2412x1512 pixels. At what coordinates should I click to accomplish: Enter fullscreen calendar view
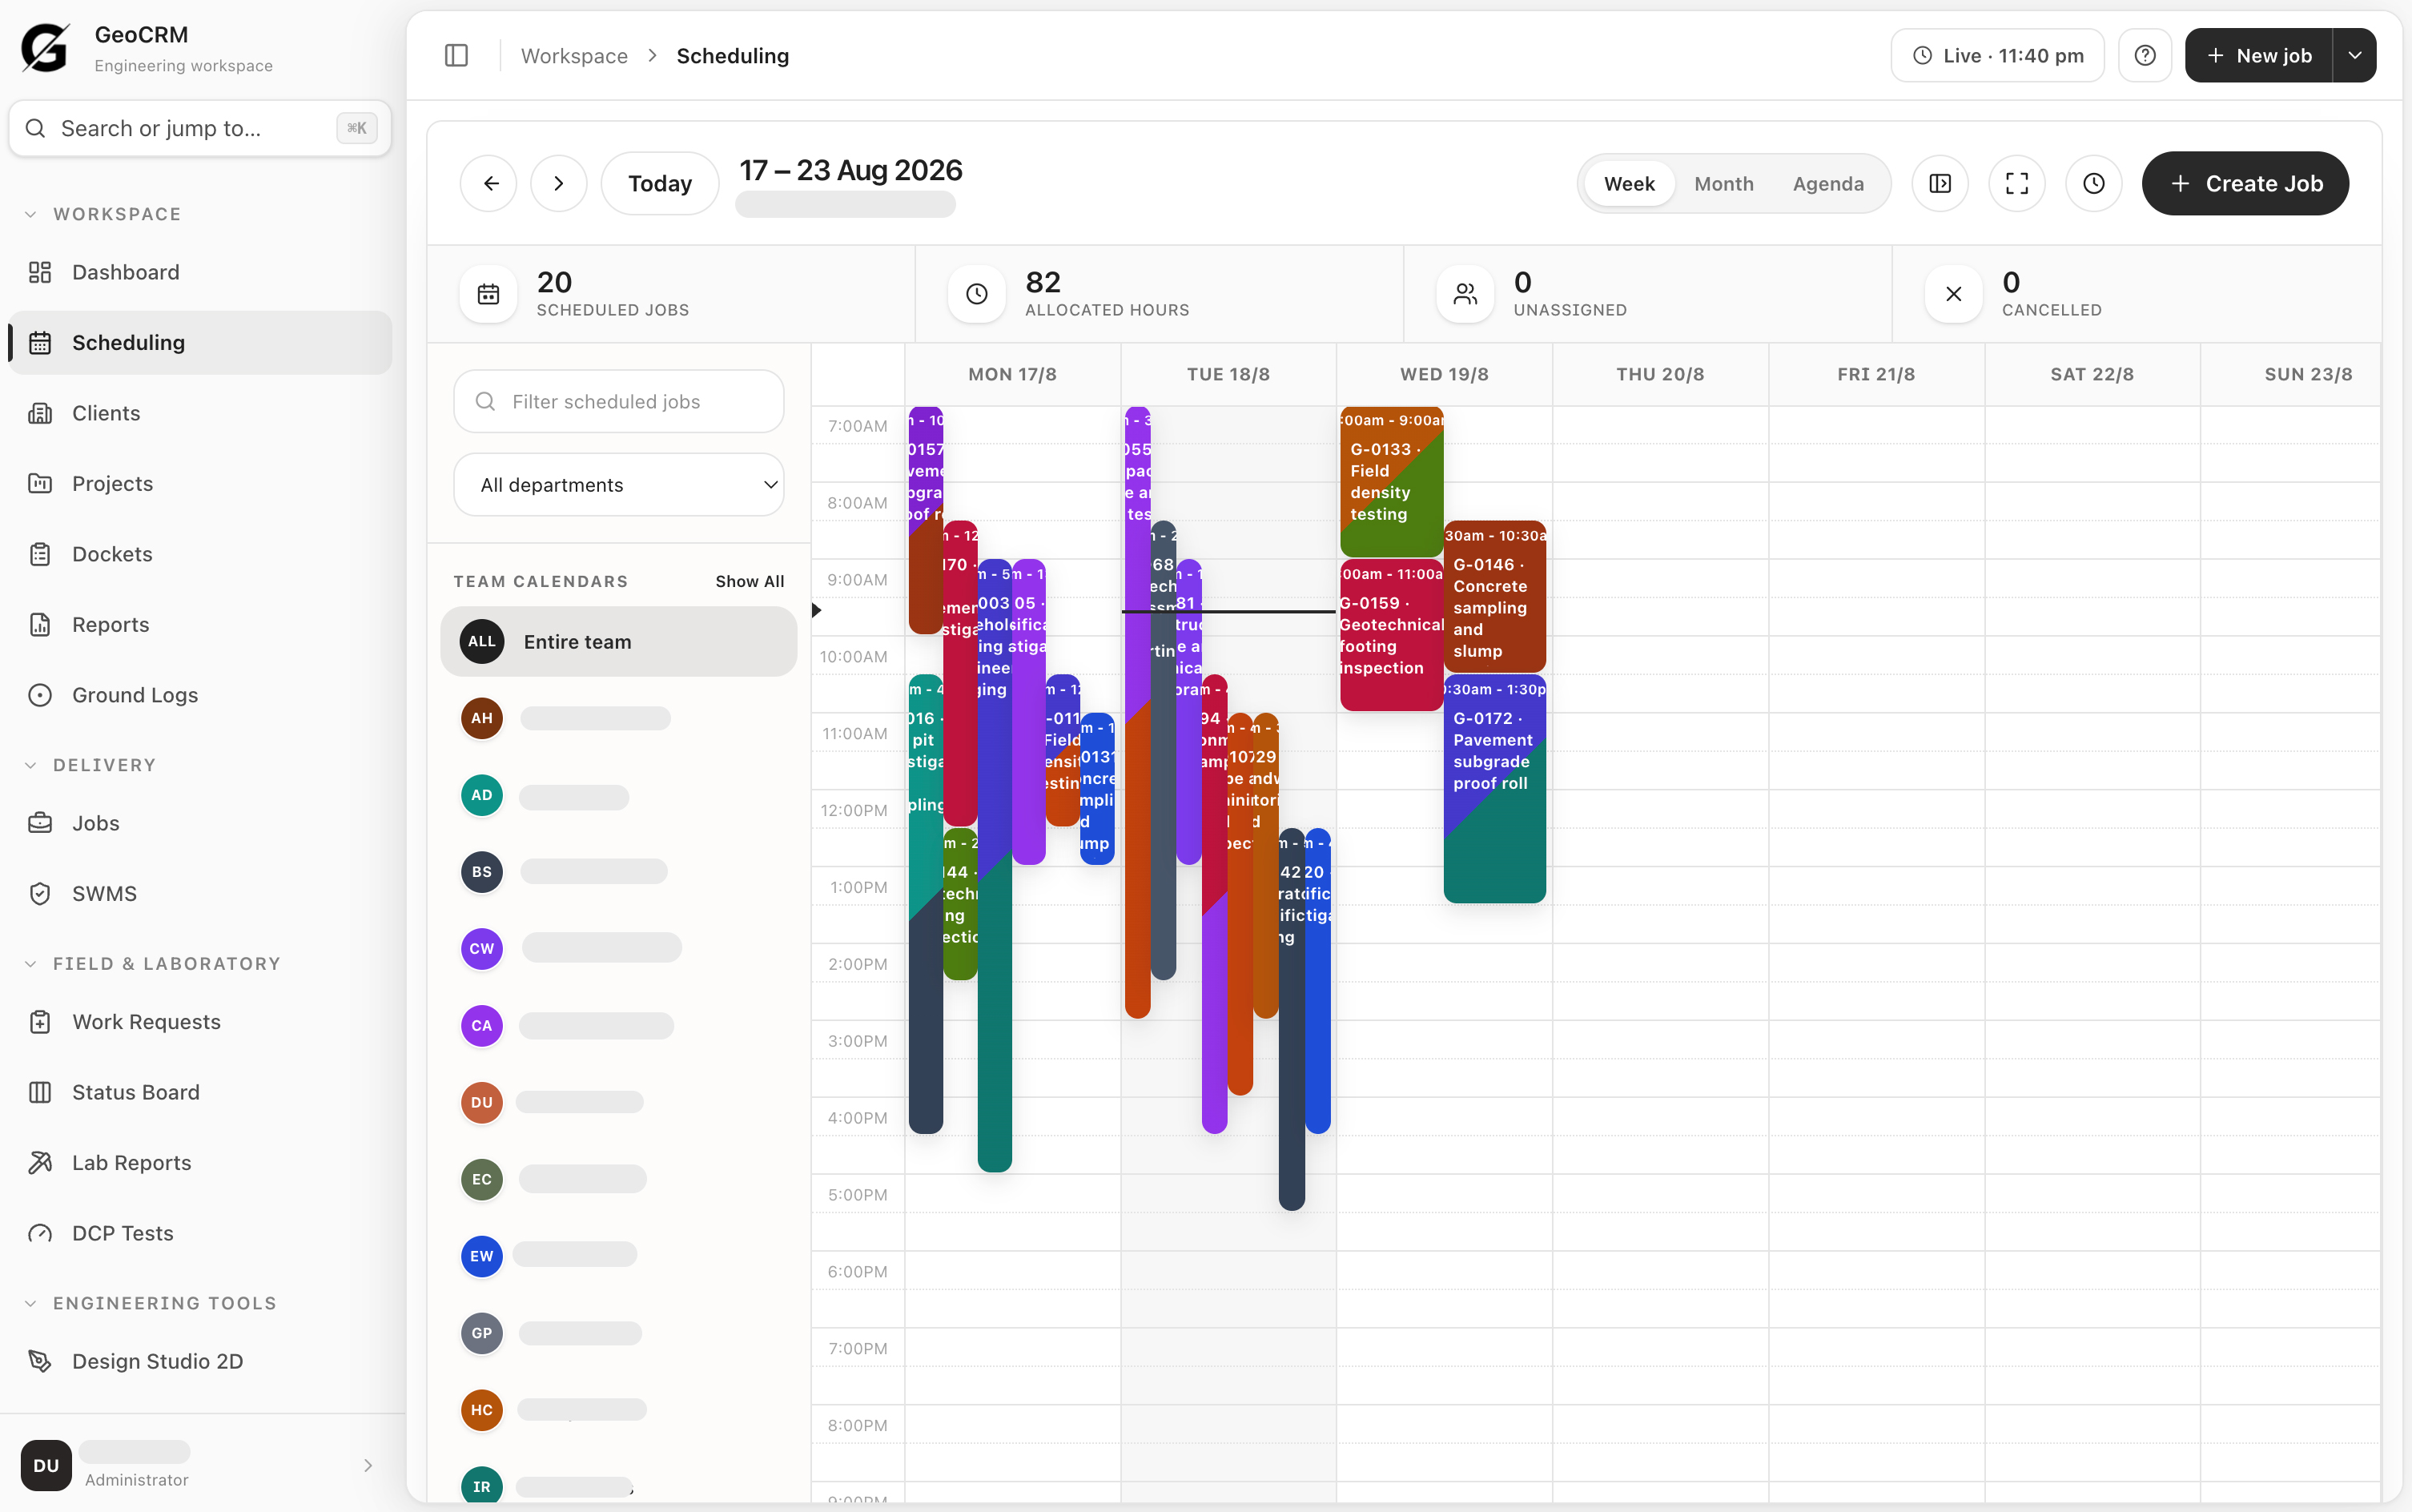pyautogui.click(x=2017, y=183)
